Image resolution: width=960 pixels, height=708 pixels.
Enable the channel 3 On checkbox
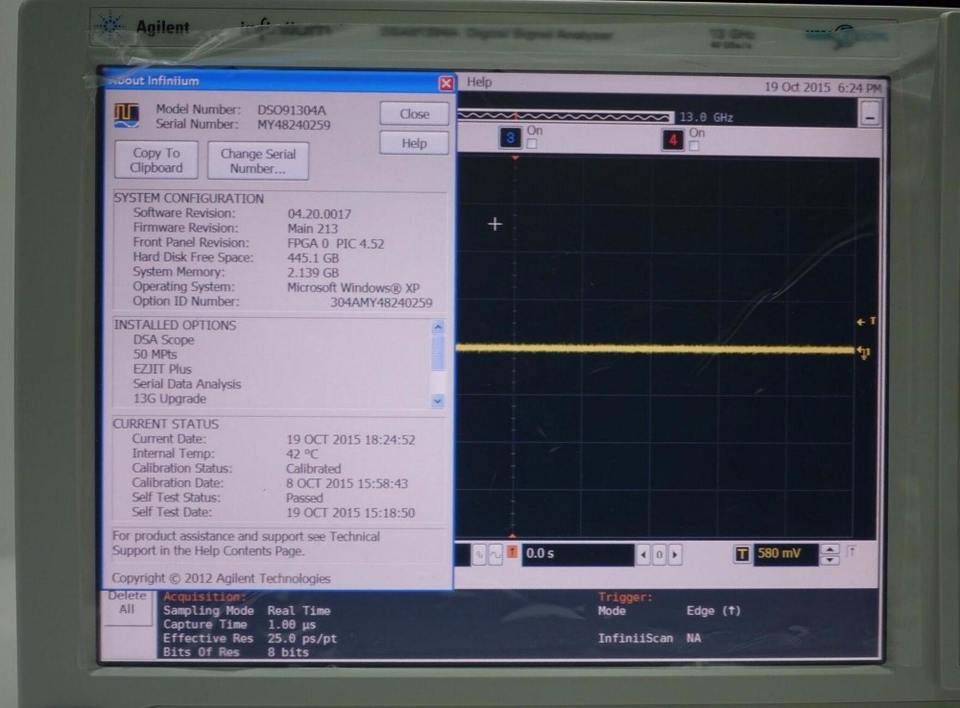point(532,145)
